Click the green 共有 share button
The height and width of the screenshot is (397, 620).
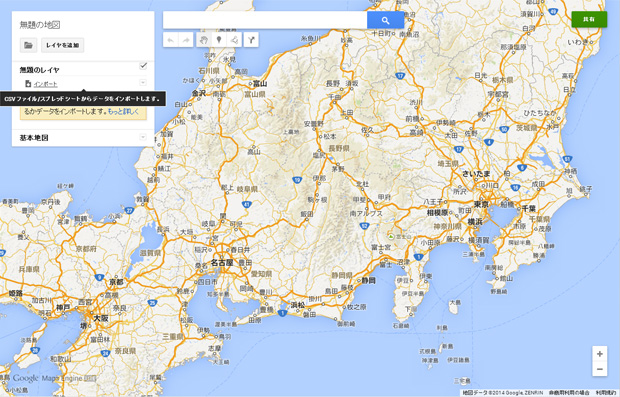[589, 19]
